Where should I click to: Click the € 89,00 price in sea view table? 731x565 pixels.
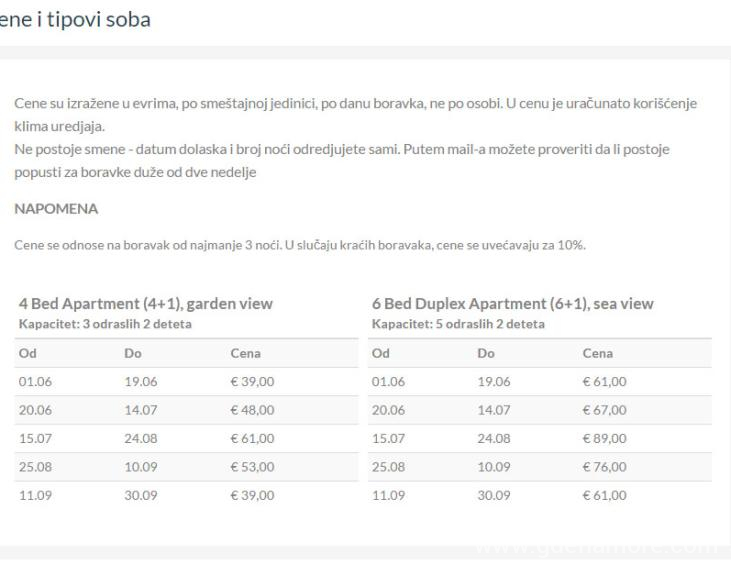coord(604,438)
